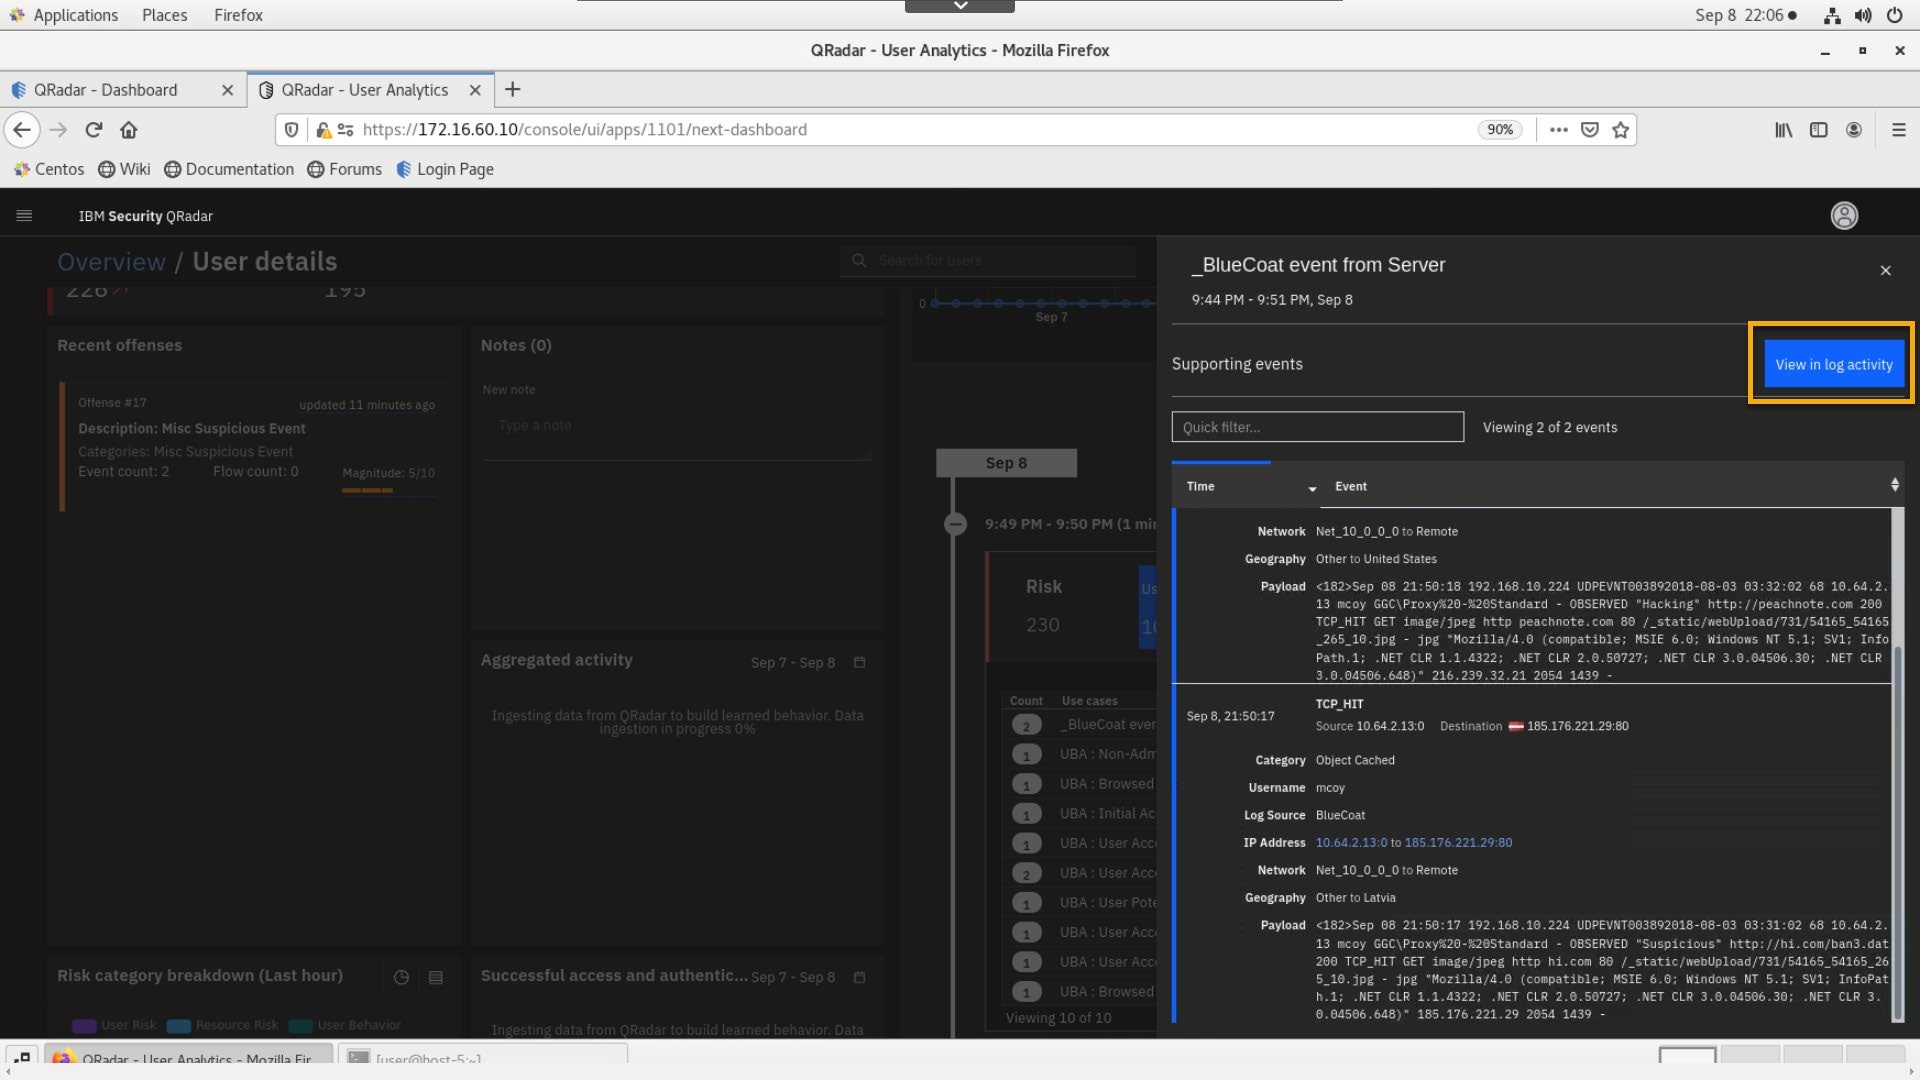Type in the Quick filter field
The height and width of the screenshot is (1080, 1920).
click(1317, 427)
